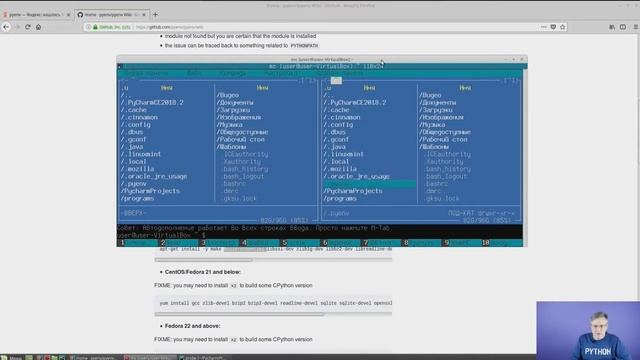The image size is (640, 360).
Task: Open the Firefox hamburger menu
Action: tap(636, 27)
